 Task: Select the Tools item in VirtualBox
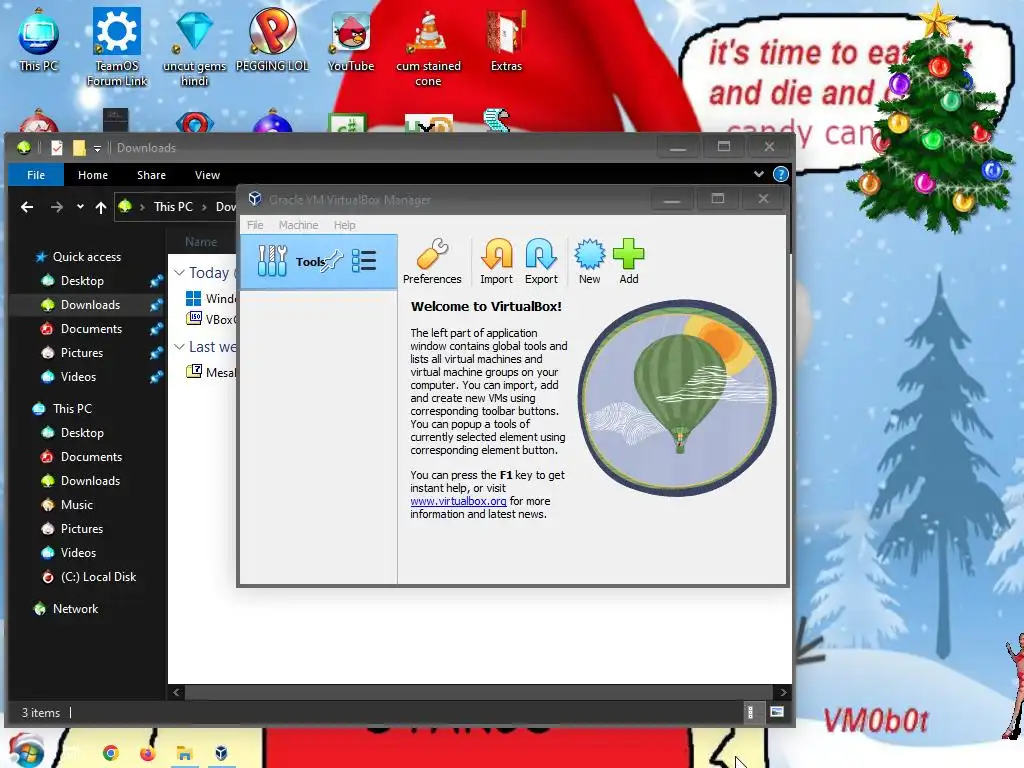point(319,262)
